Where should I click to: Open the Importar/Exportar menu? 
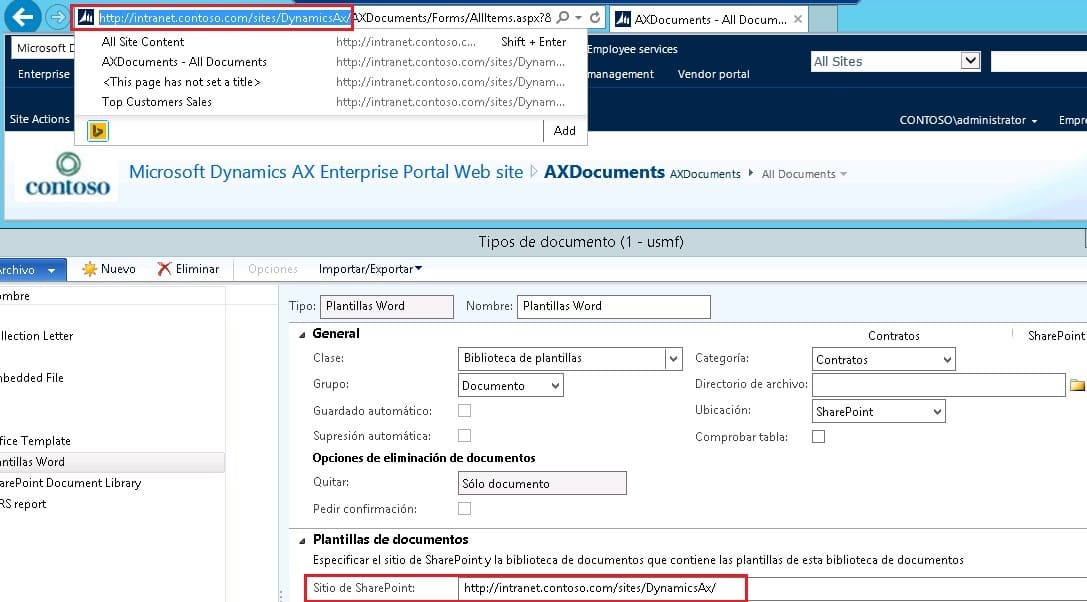pyautogui.click(x=370, y=269)
